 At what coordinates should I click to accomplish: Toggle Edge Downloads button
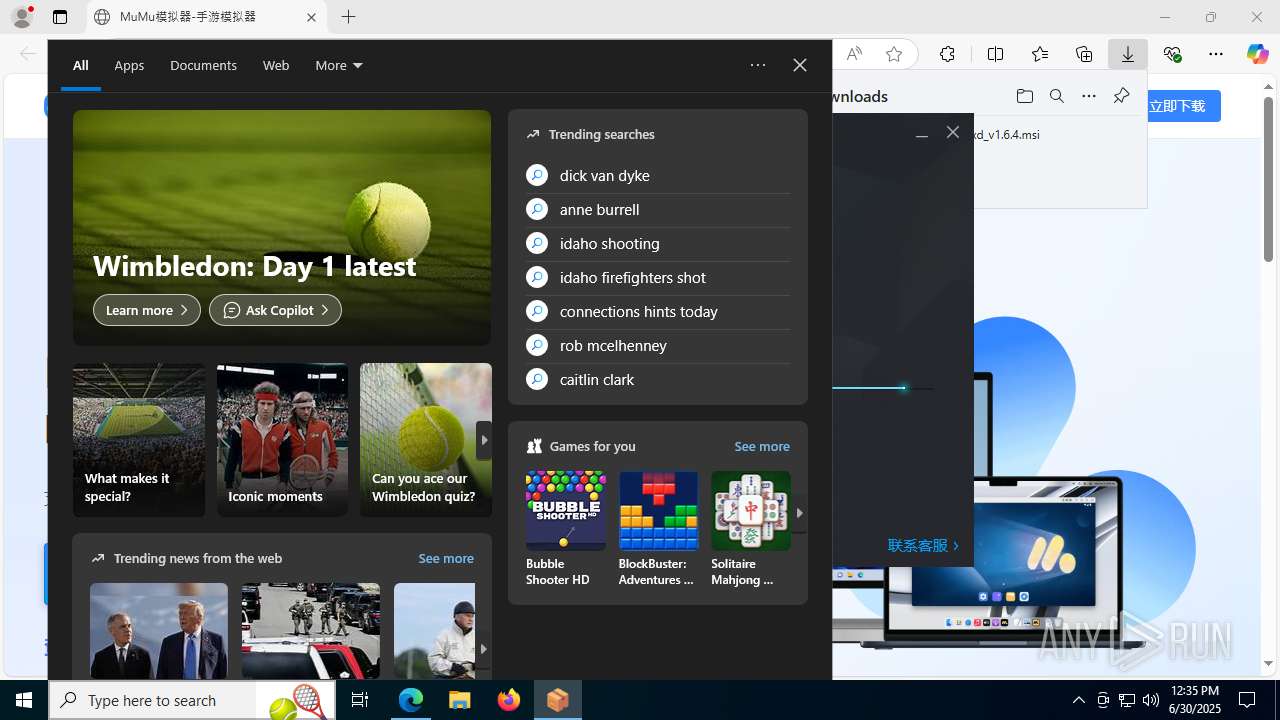tap(1128, 54)
